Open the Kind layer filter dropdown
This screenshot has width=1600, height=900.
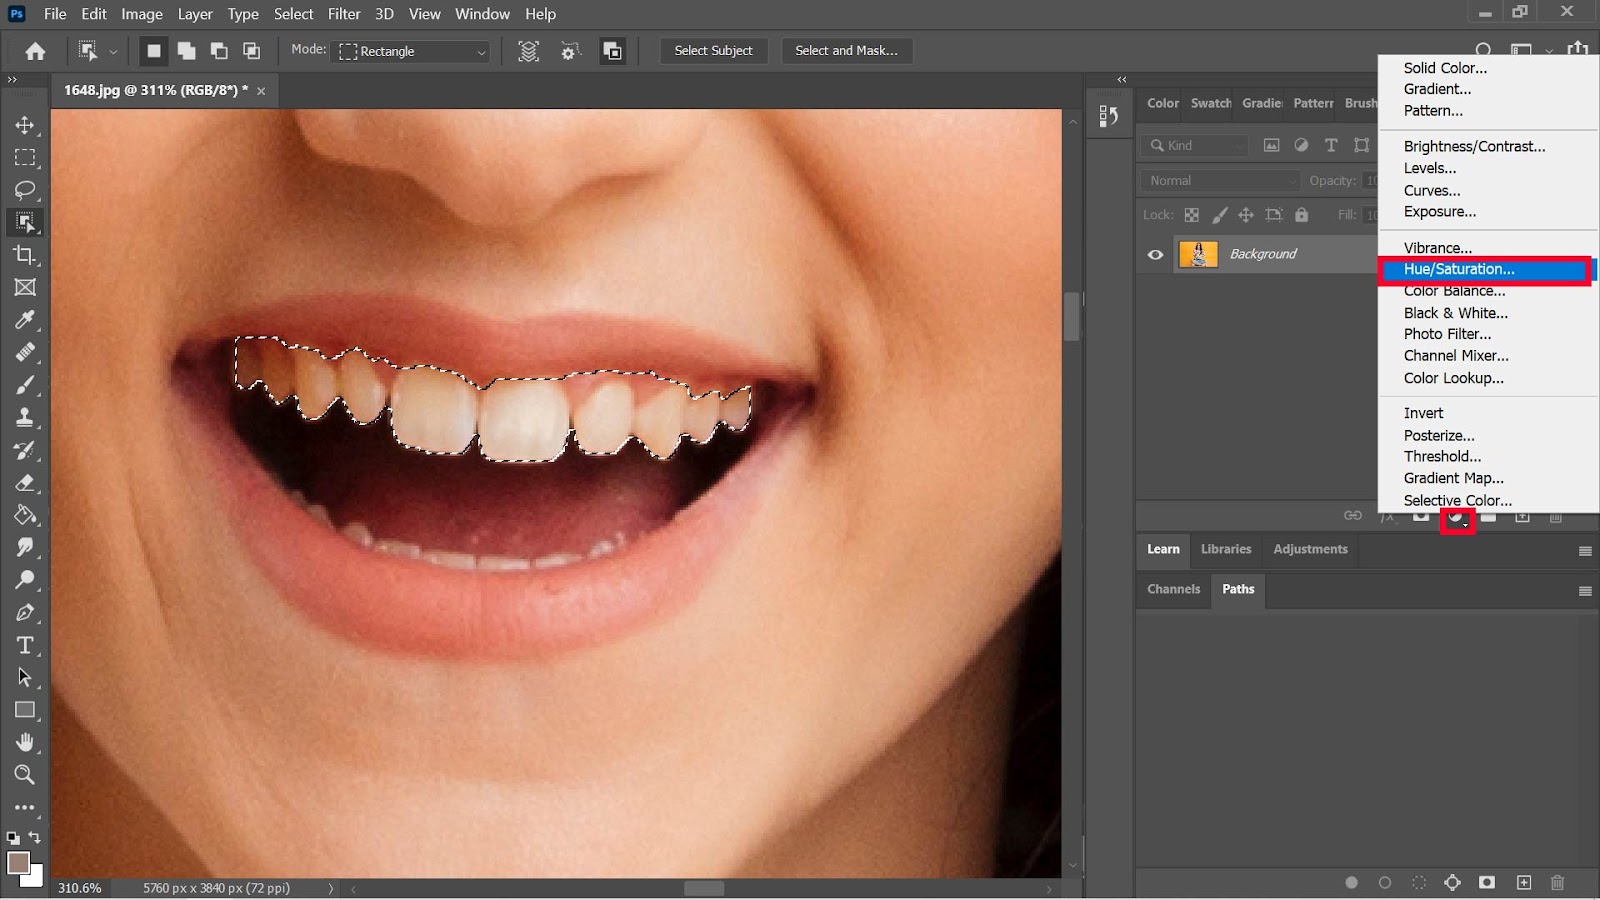pos(1195,146)
